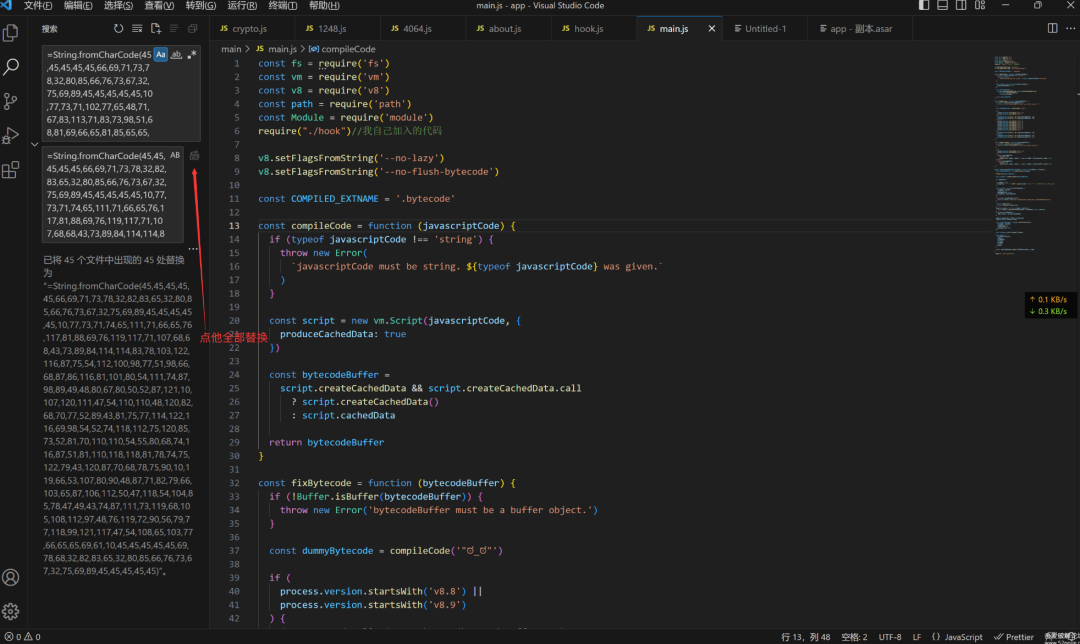This screenshot has height=644, width=1080.
Task: Change UTF-8 encoding in status bar
Action: tap(890, 637)
